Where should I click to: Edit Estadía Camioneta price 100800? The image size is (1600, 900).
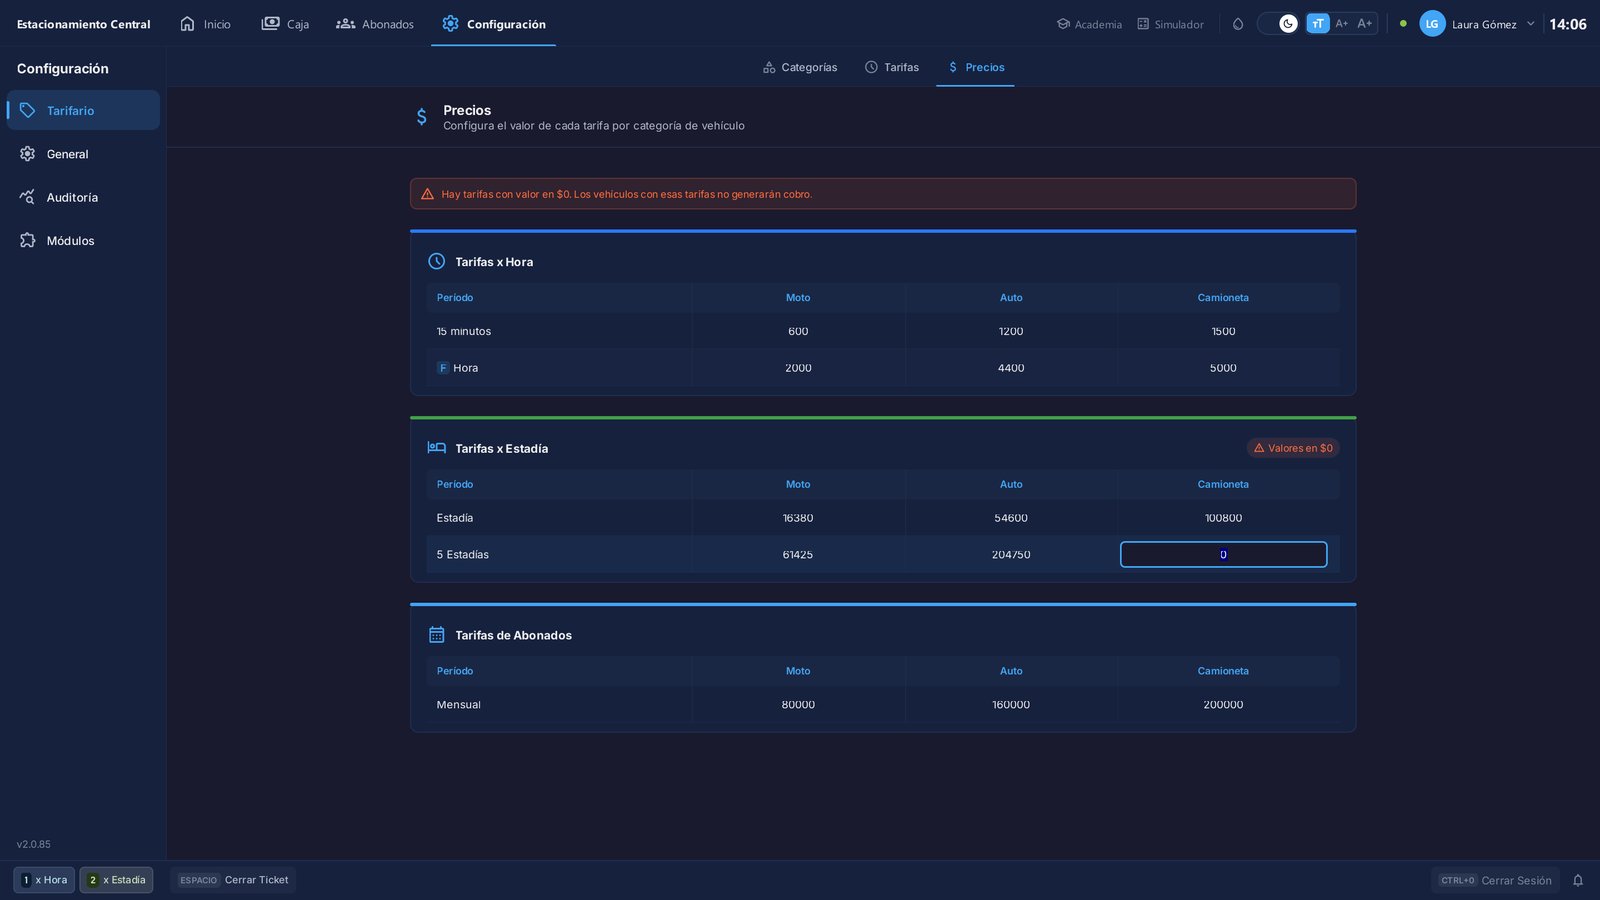click(x=1223, y=518)
